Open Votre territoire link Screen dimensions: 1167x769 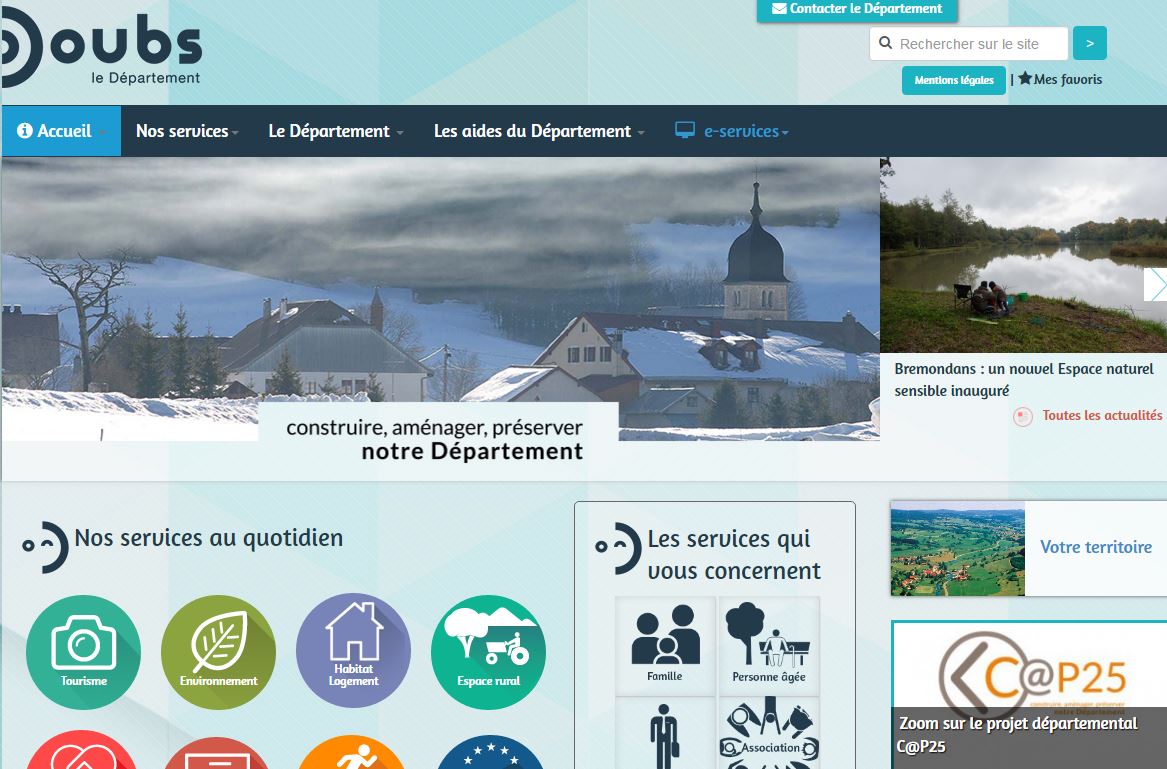point(1096,547)
